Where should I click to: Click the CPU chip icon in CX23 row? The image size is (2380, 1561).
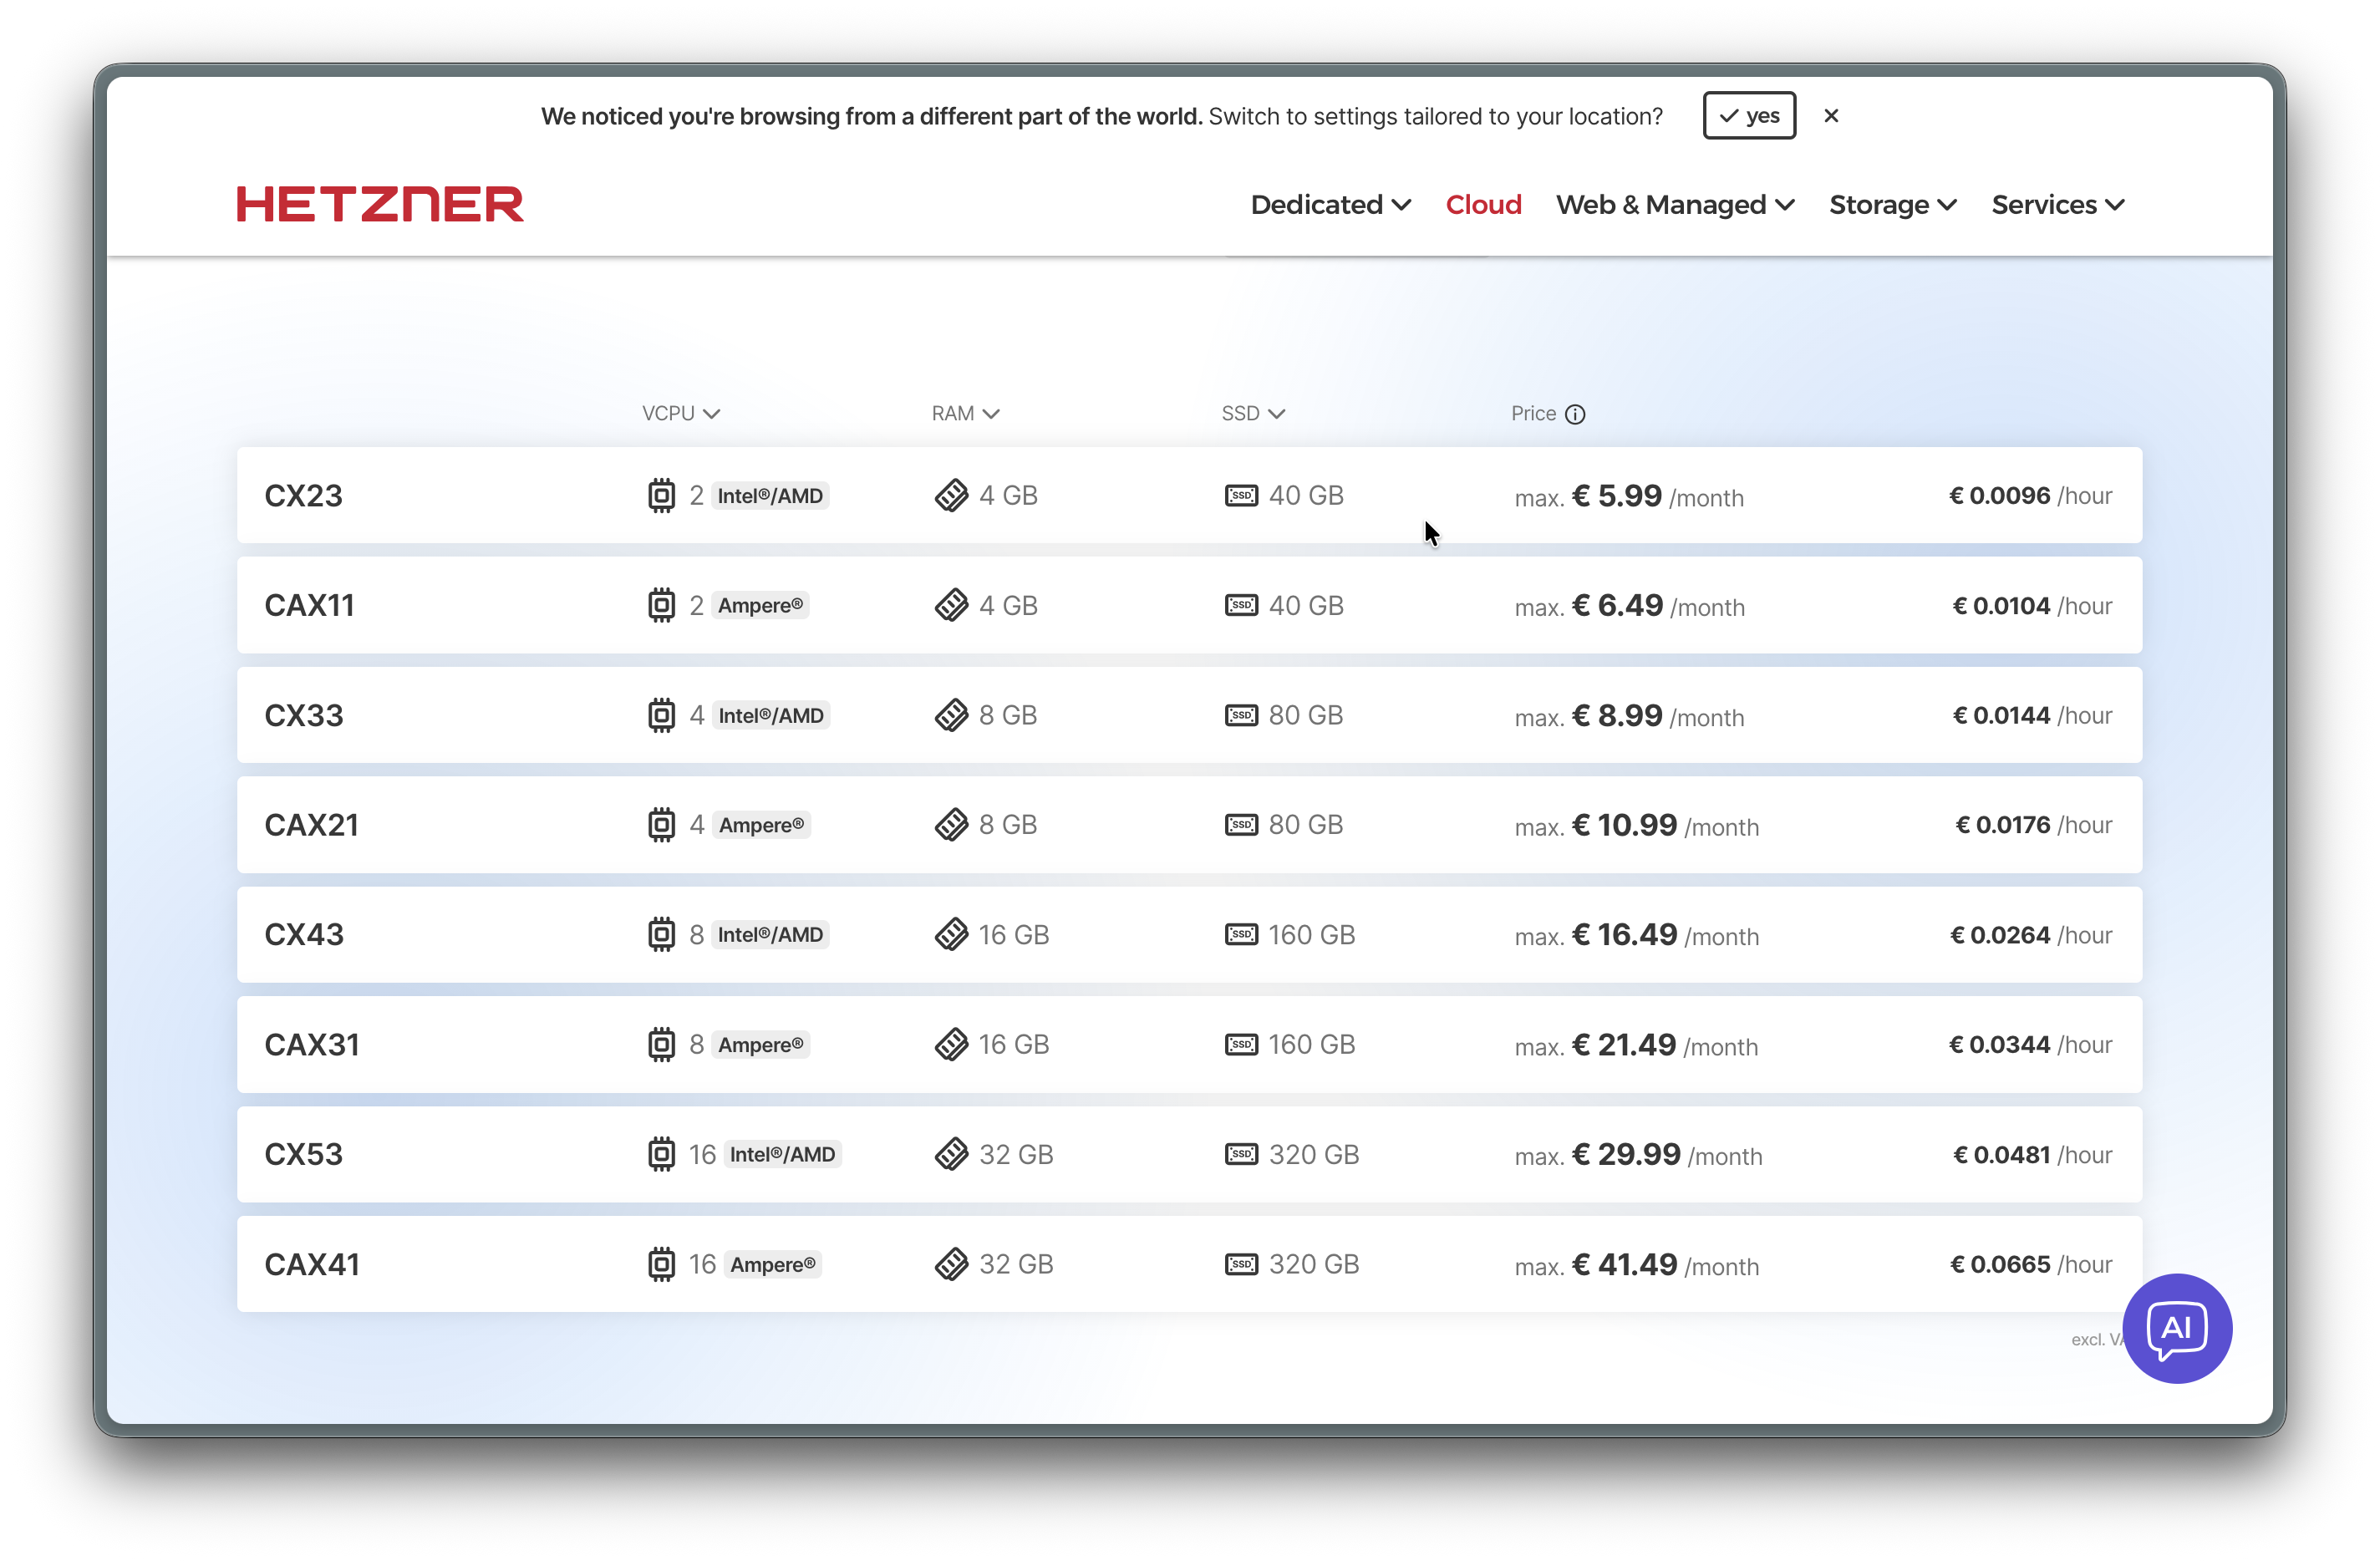point(661,495)
